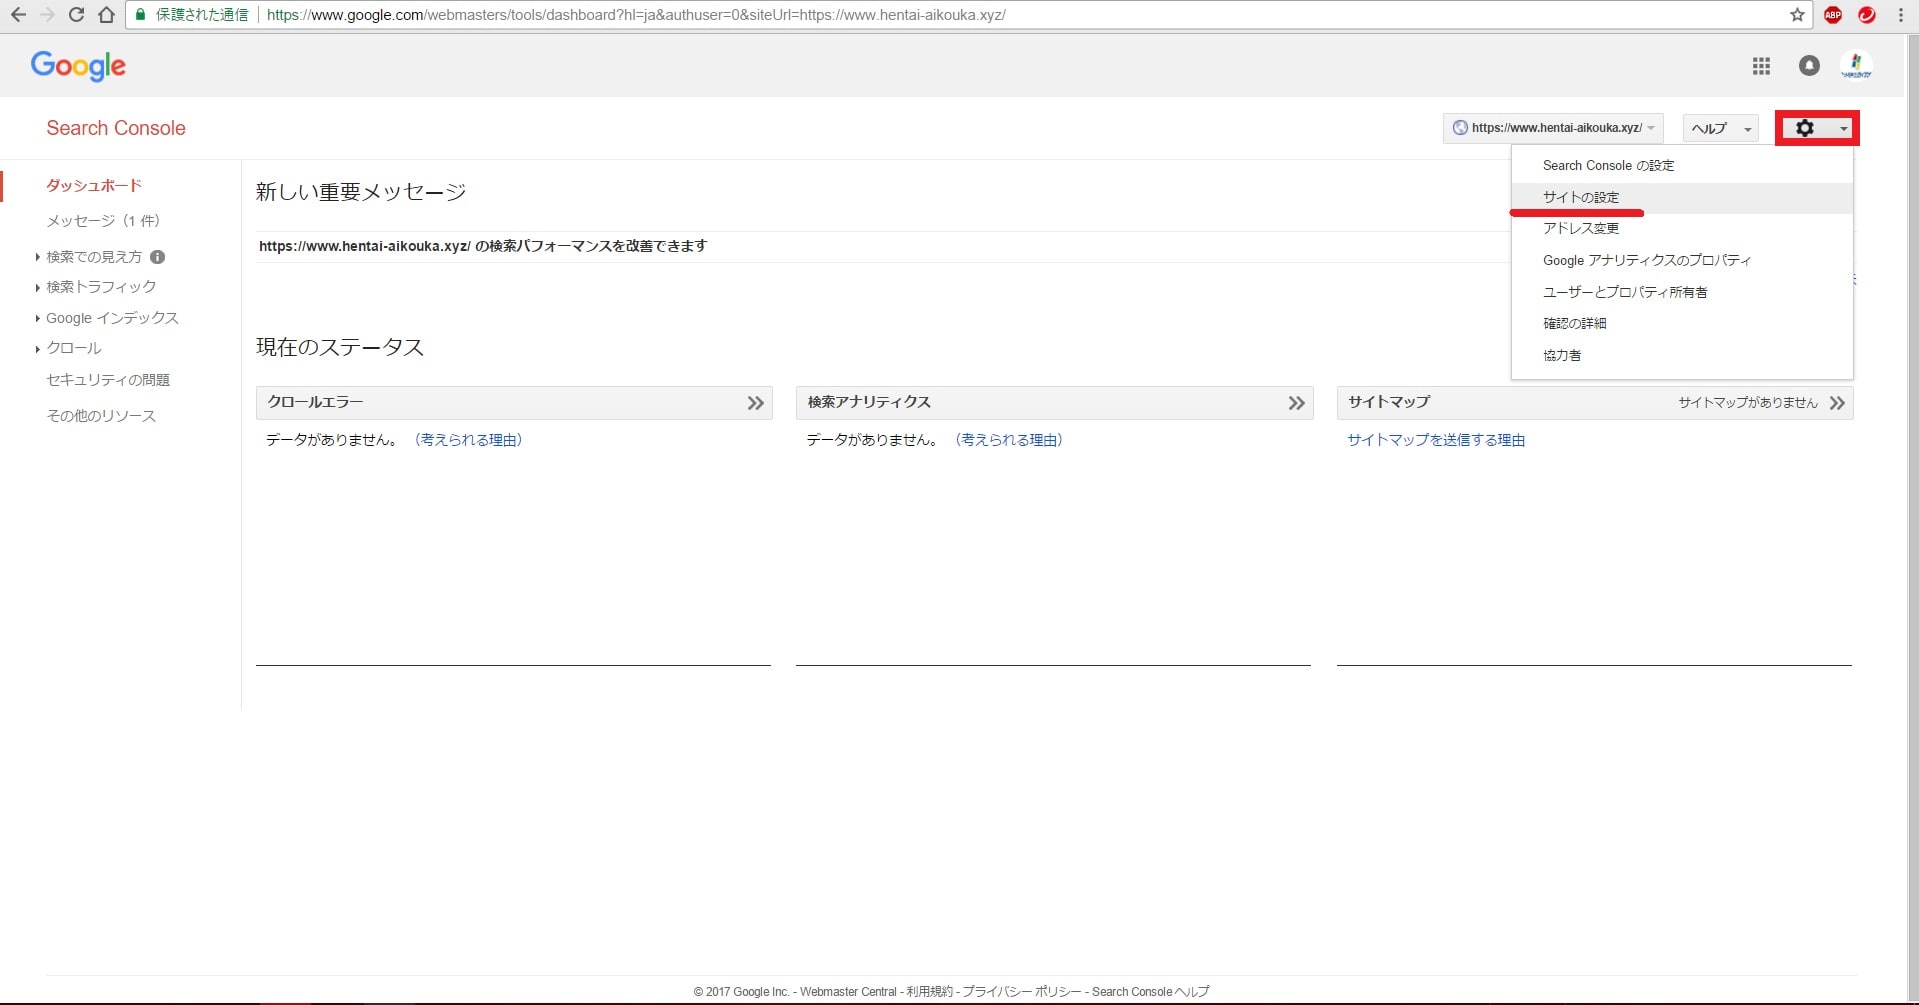1919x1005 pixels.
Task: Select ユーザーとプロパティ所有者 menu entry
Action: tap(1682, 292)
